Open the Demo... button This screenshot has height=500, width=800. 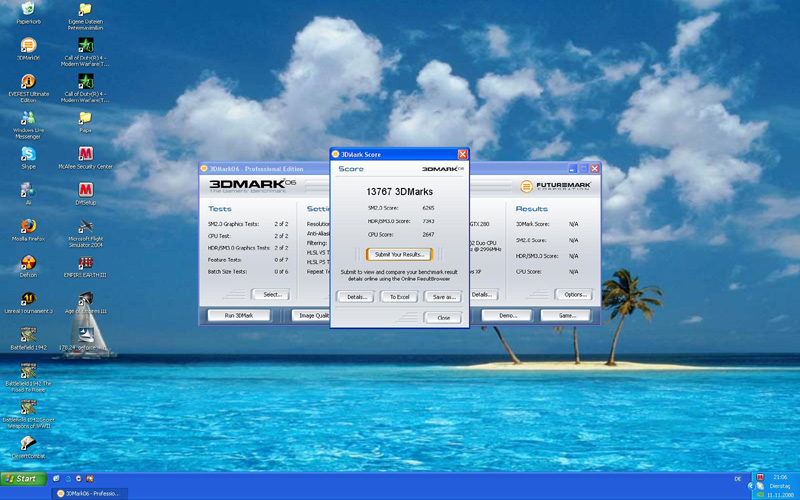tap(507, 315)
